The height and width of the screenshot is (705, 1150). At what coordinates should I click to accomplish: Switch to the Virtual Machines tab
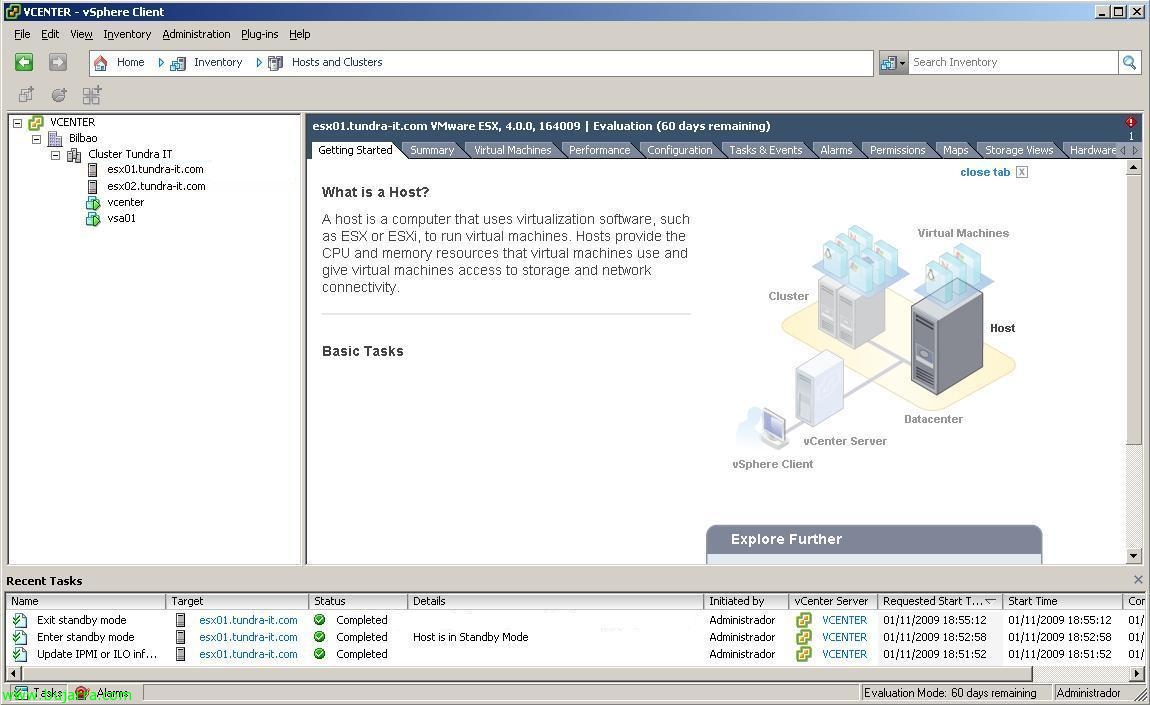[513, 150]
